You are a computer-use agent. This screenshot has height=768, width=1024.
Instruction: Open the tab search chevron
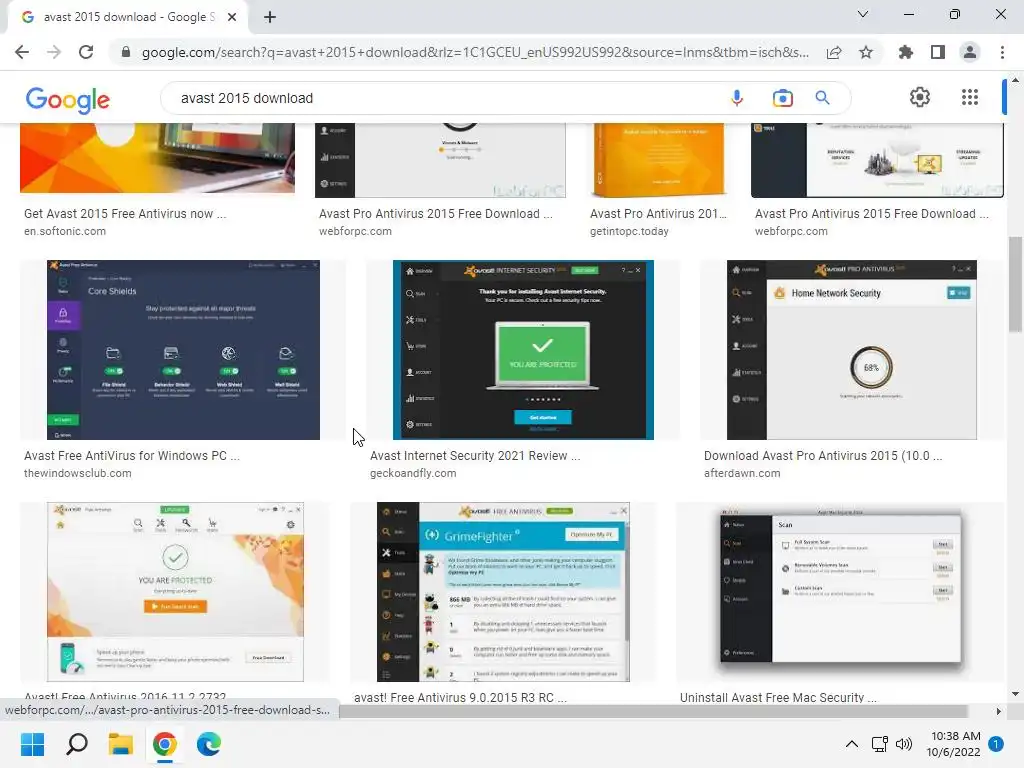pos(863,14)
